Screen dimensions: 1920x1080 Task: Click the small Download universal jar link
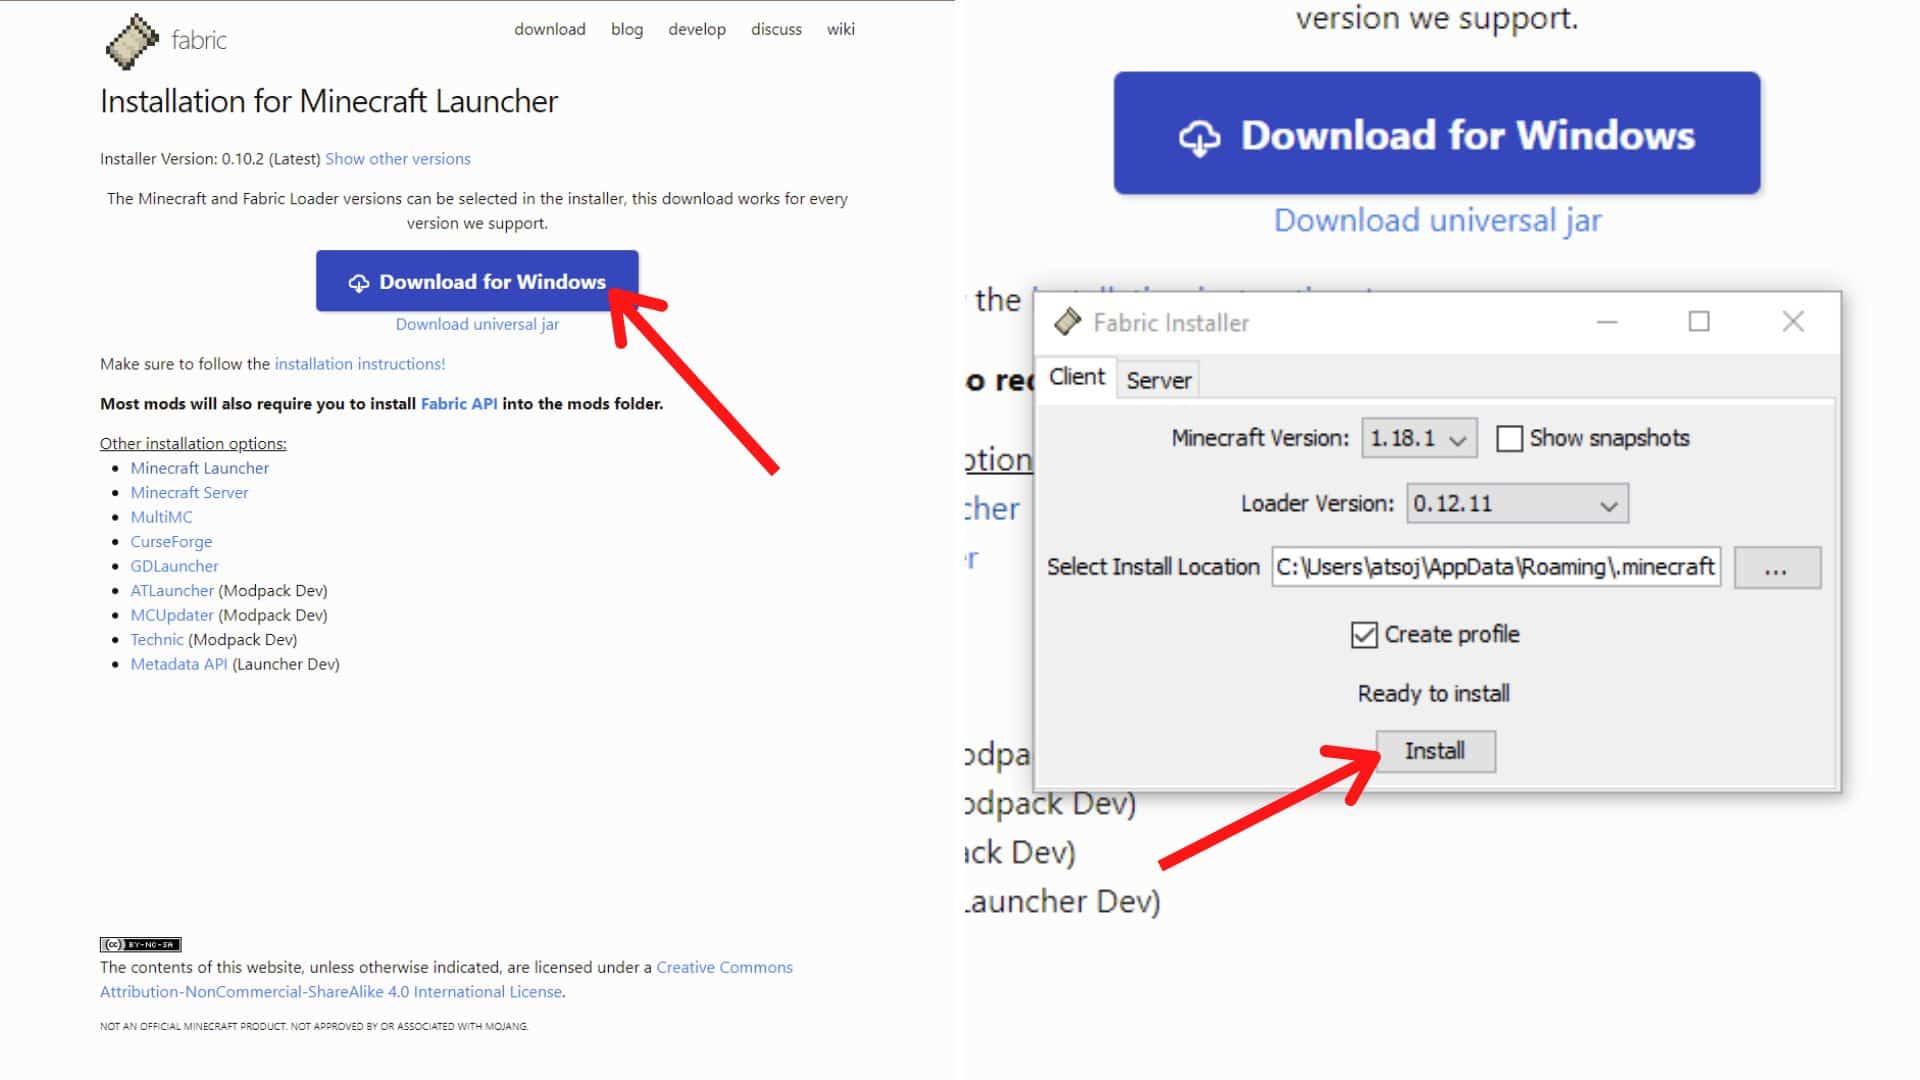point(477,324)
